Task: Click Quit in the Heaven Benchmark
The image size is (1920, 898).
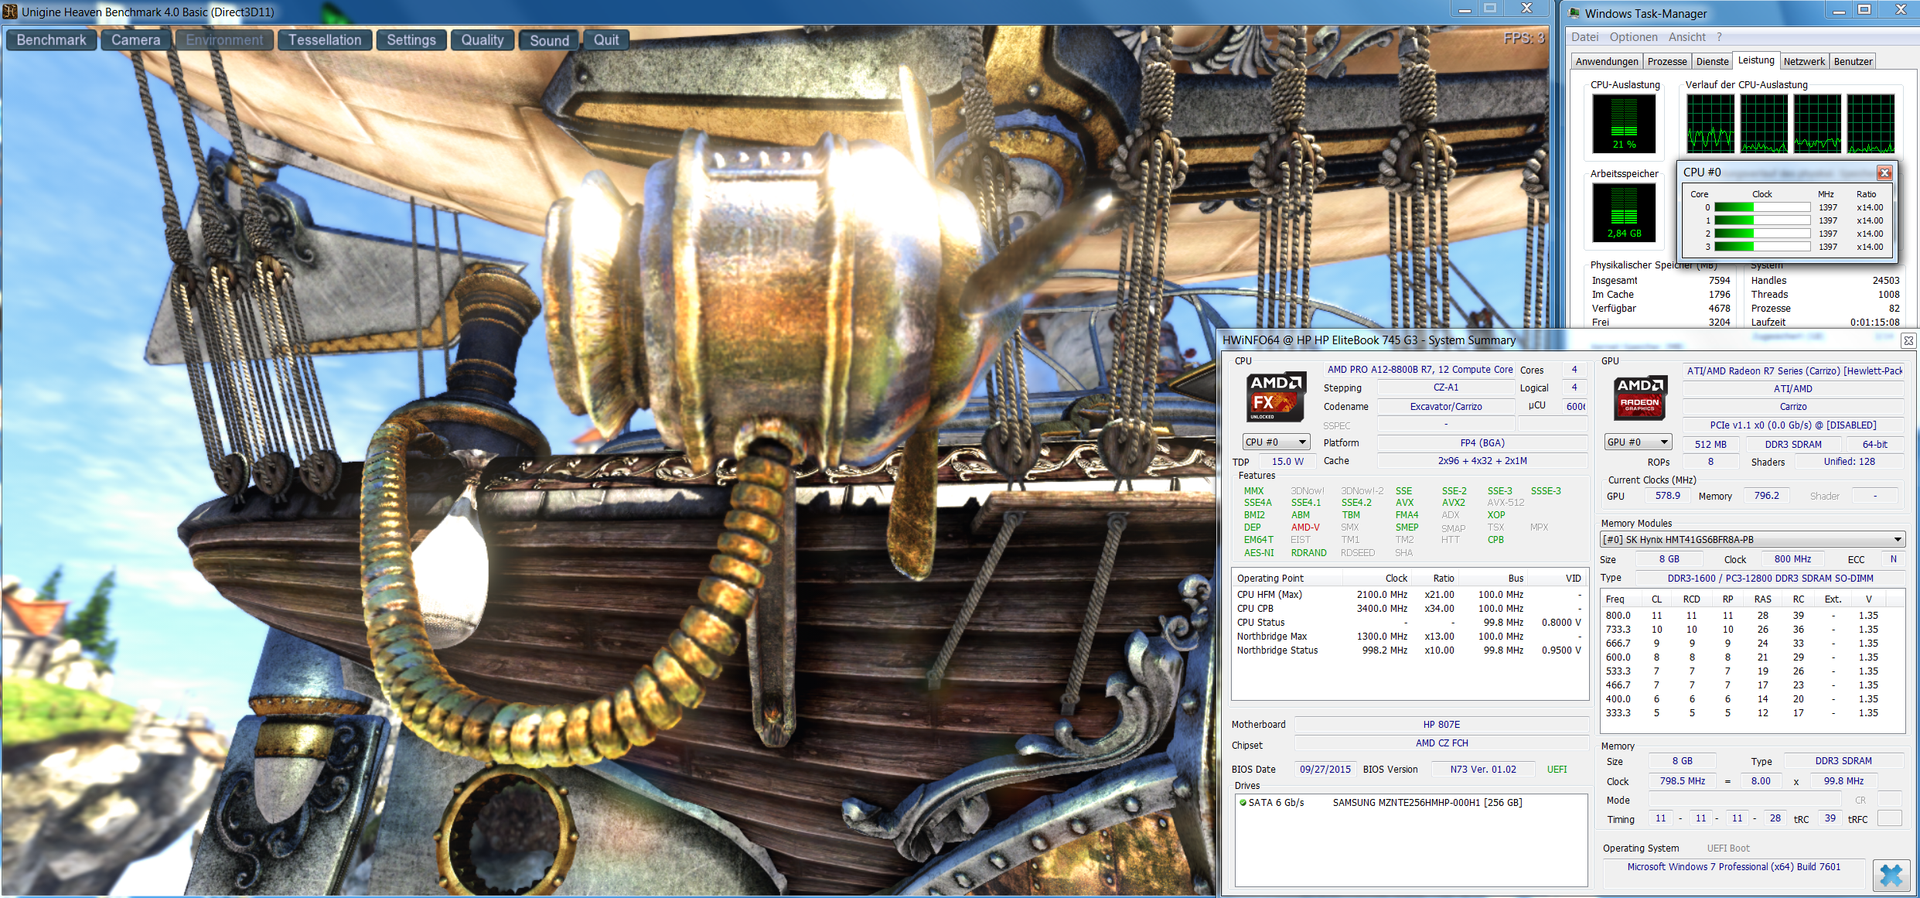Action: coord(606,40)
